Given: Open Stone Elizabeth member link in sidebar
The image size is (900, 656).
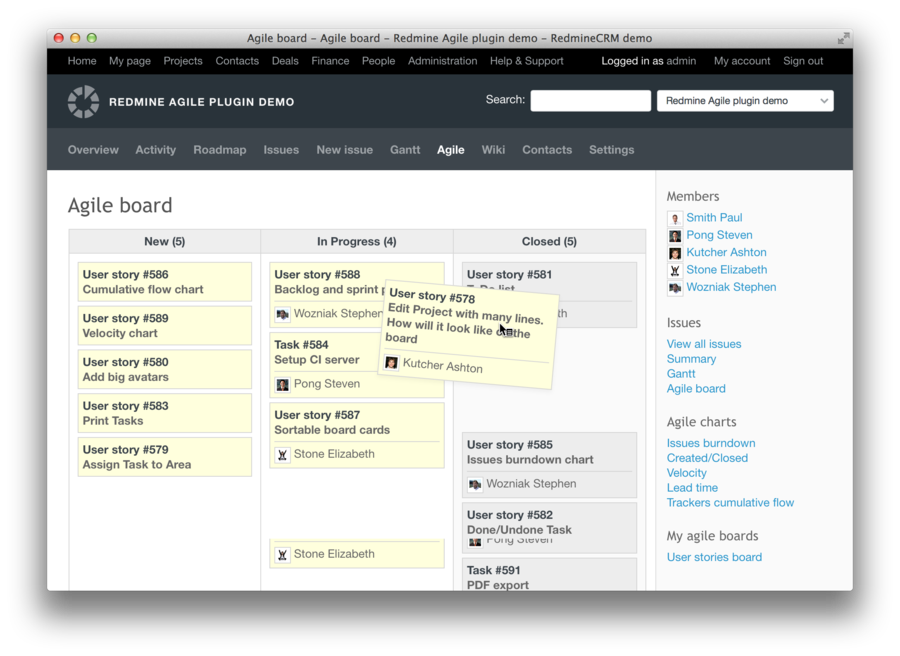Looking at the screenshot, I should [727, 270].
